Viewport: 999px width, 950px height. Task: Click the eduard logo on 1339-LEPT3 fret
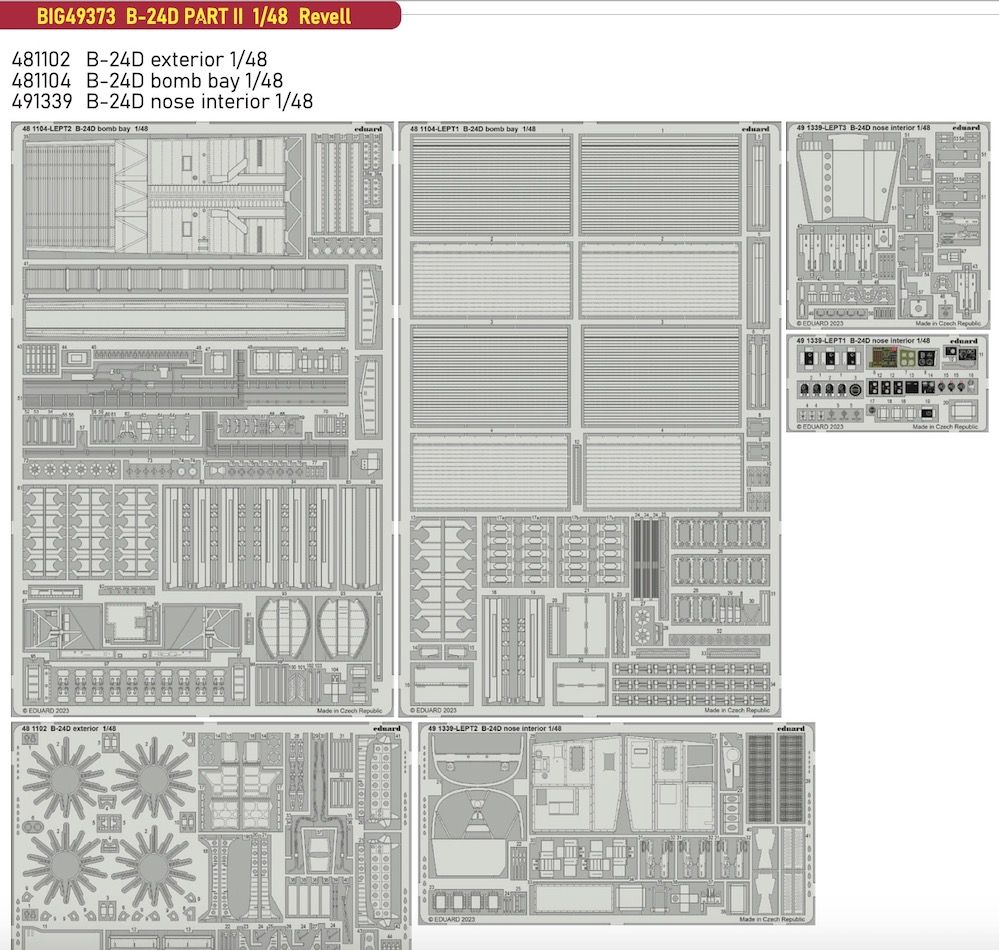[x=966, y=128]
